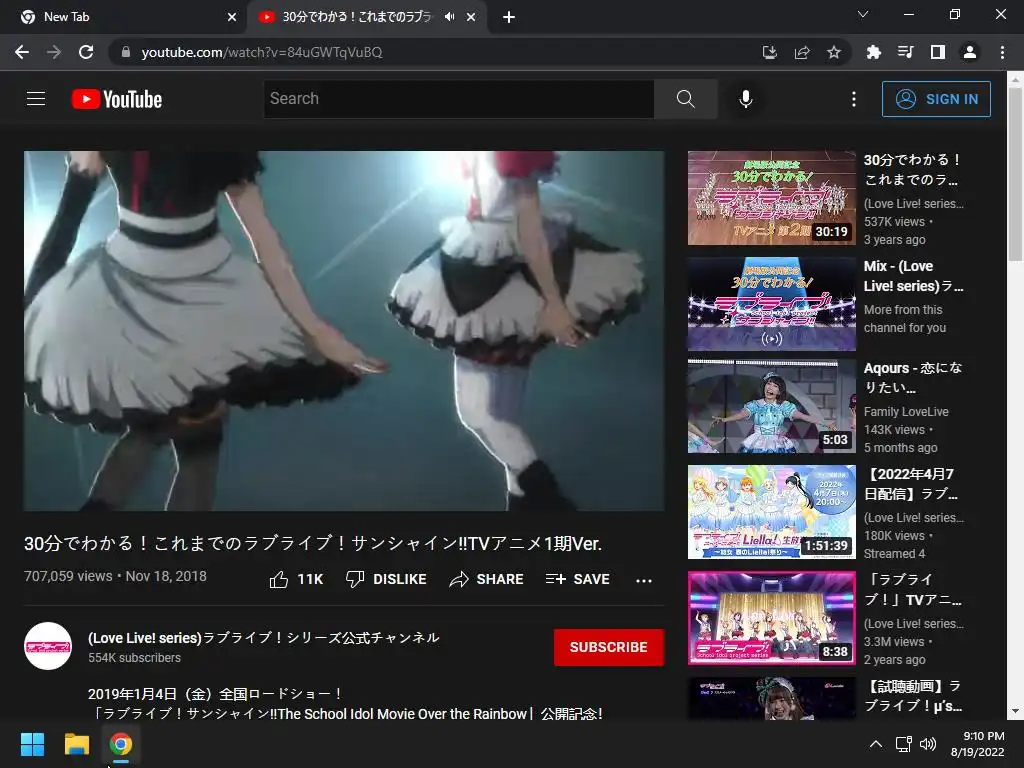
Task: Like the video (11K thumbs up)
Action: click(296, 579)
